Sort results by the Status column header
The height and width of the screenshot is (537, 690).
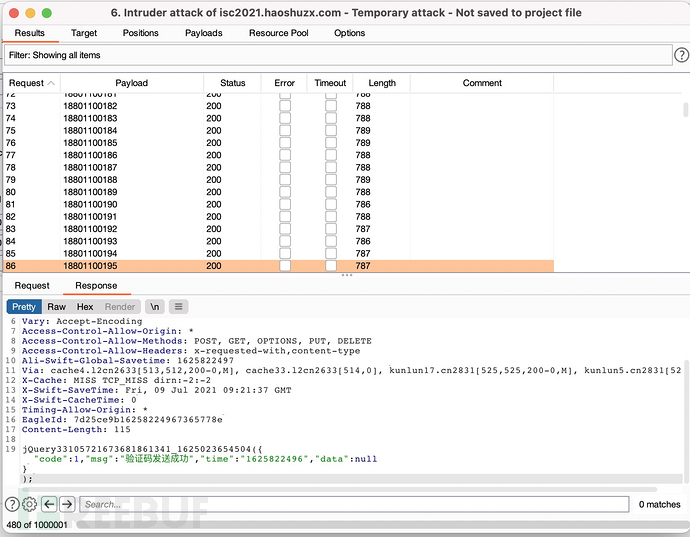(232, 83)
